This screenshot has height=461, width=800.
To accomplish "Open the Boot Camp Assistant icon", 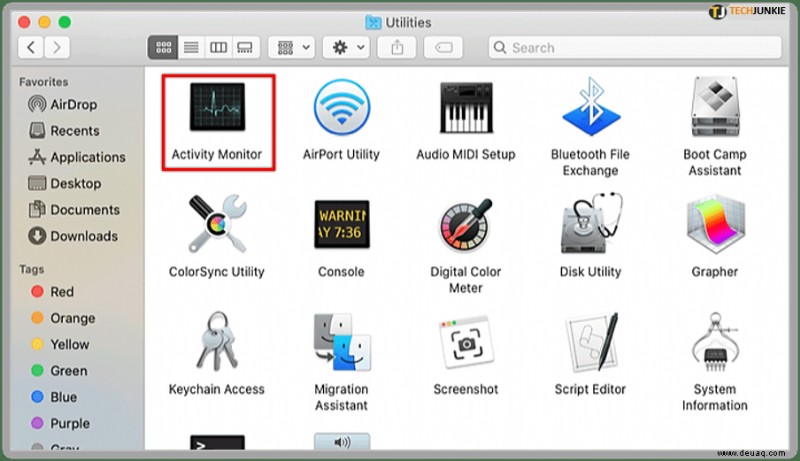I will 715,107.
